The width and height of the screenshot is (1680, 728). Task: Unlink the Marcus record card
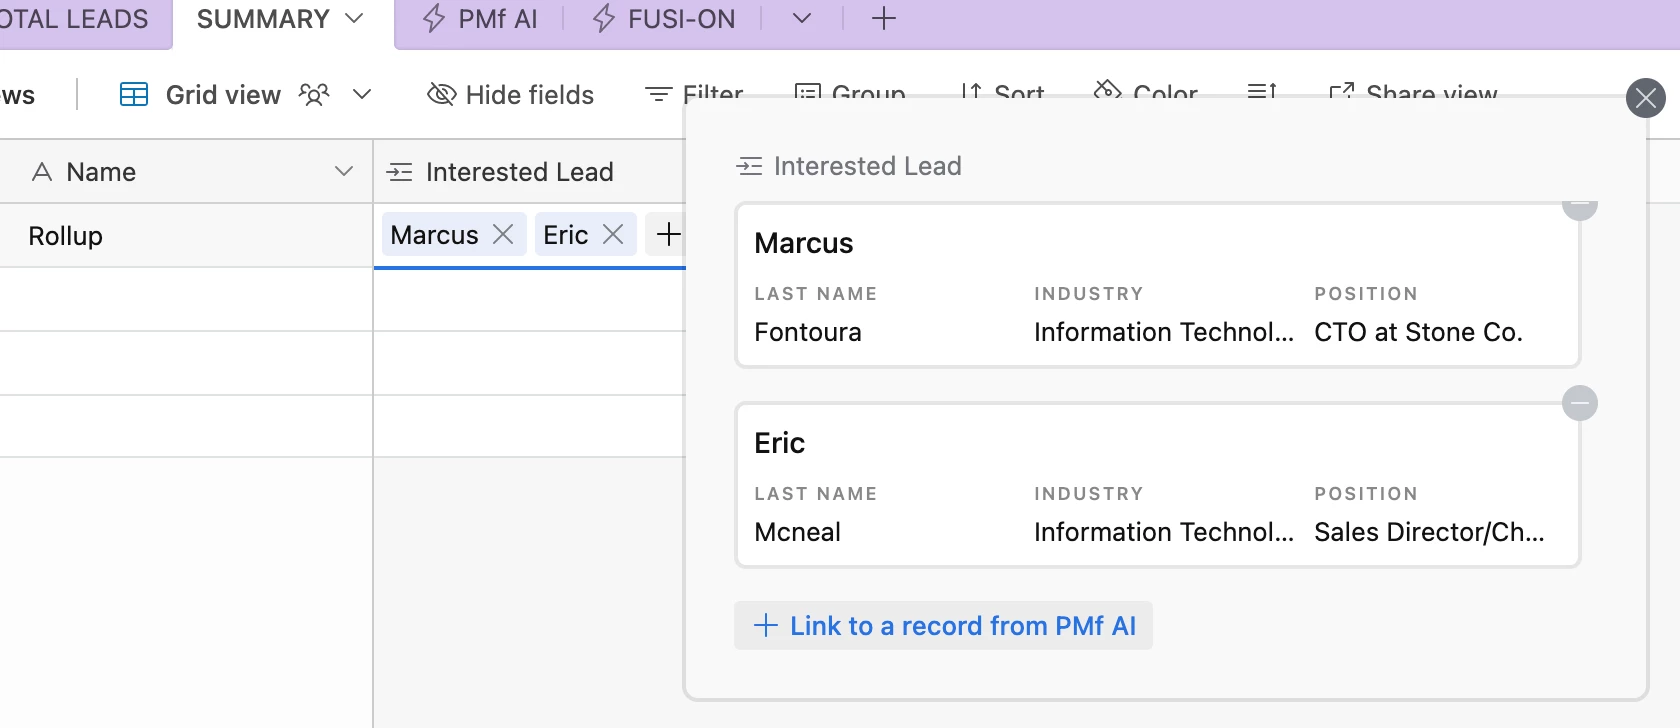tap(1579, 207)
